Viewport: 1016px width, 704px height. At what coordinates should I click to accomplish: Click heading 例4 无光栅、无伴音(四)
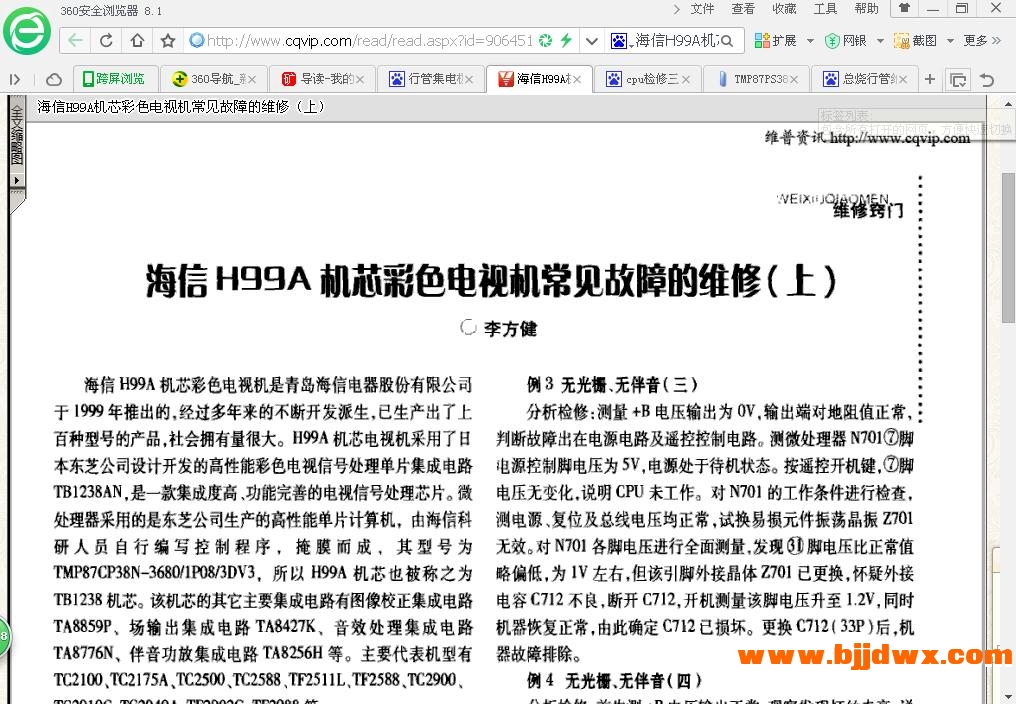[614, 681]
